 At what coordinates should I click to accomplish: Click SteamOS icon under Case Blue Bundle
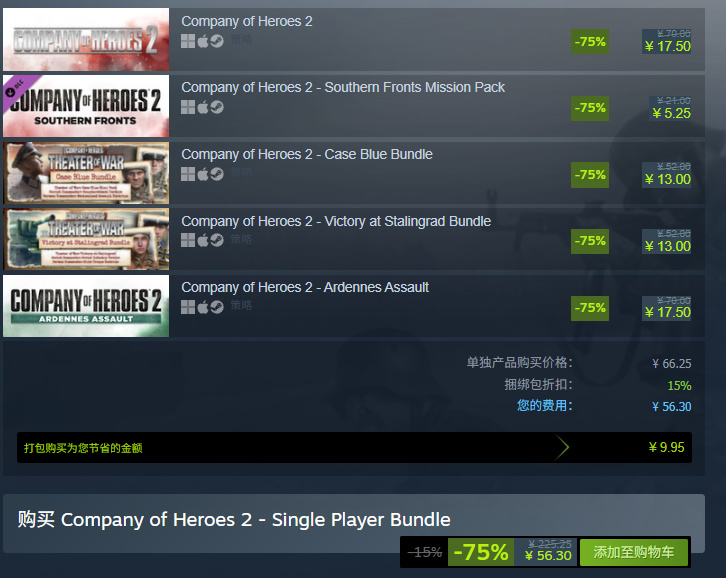tap(217, 174)
